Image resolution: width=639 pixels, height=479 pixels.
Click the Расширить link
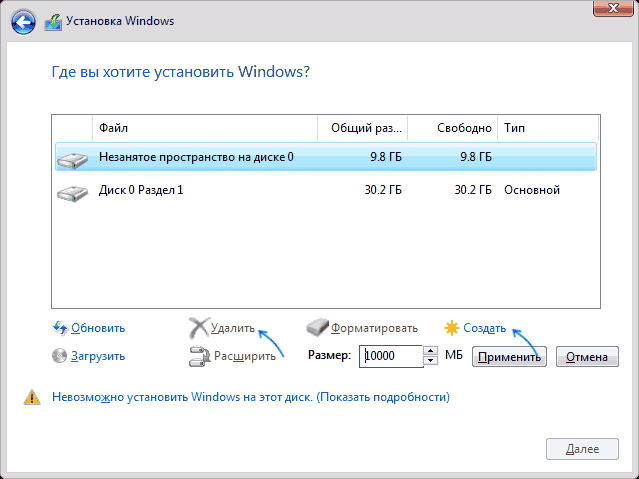245,356
